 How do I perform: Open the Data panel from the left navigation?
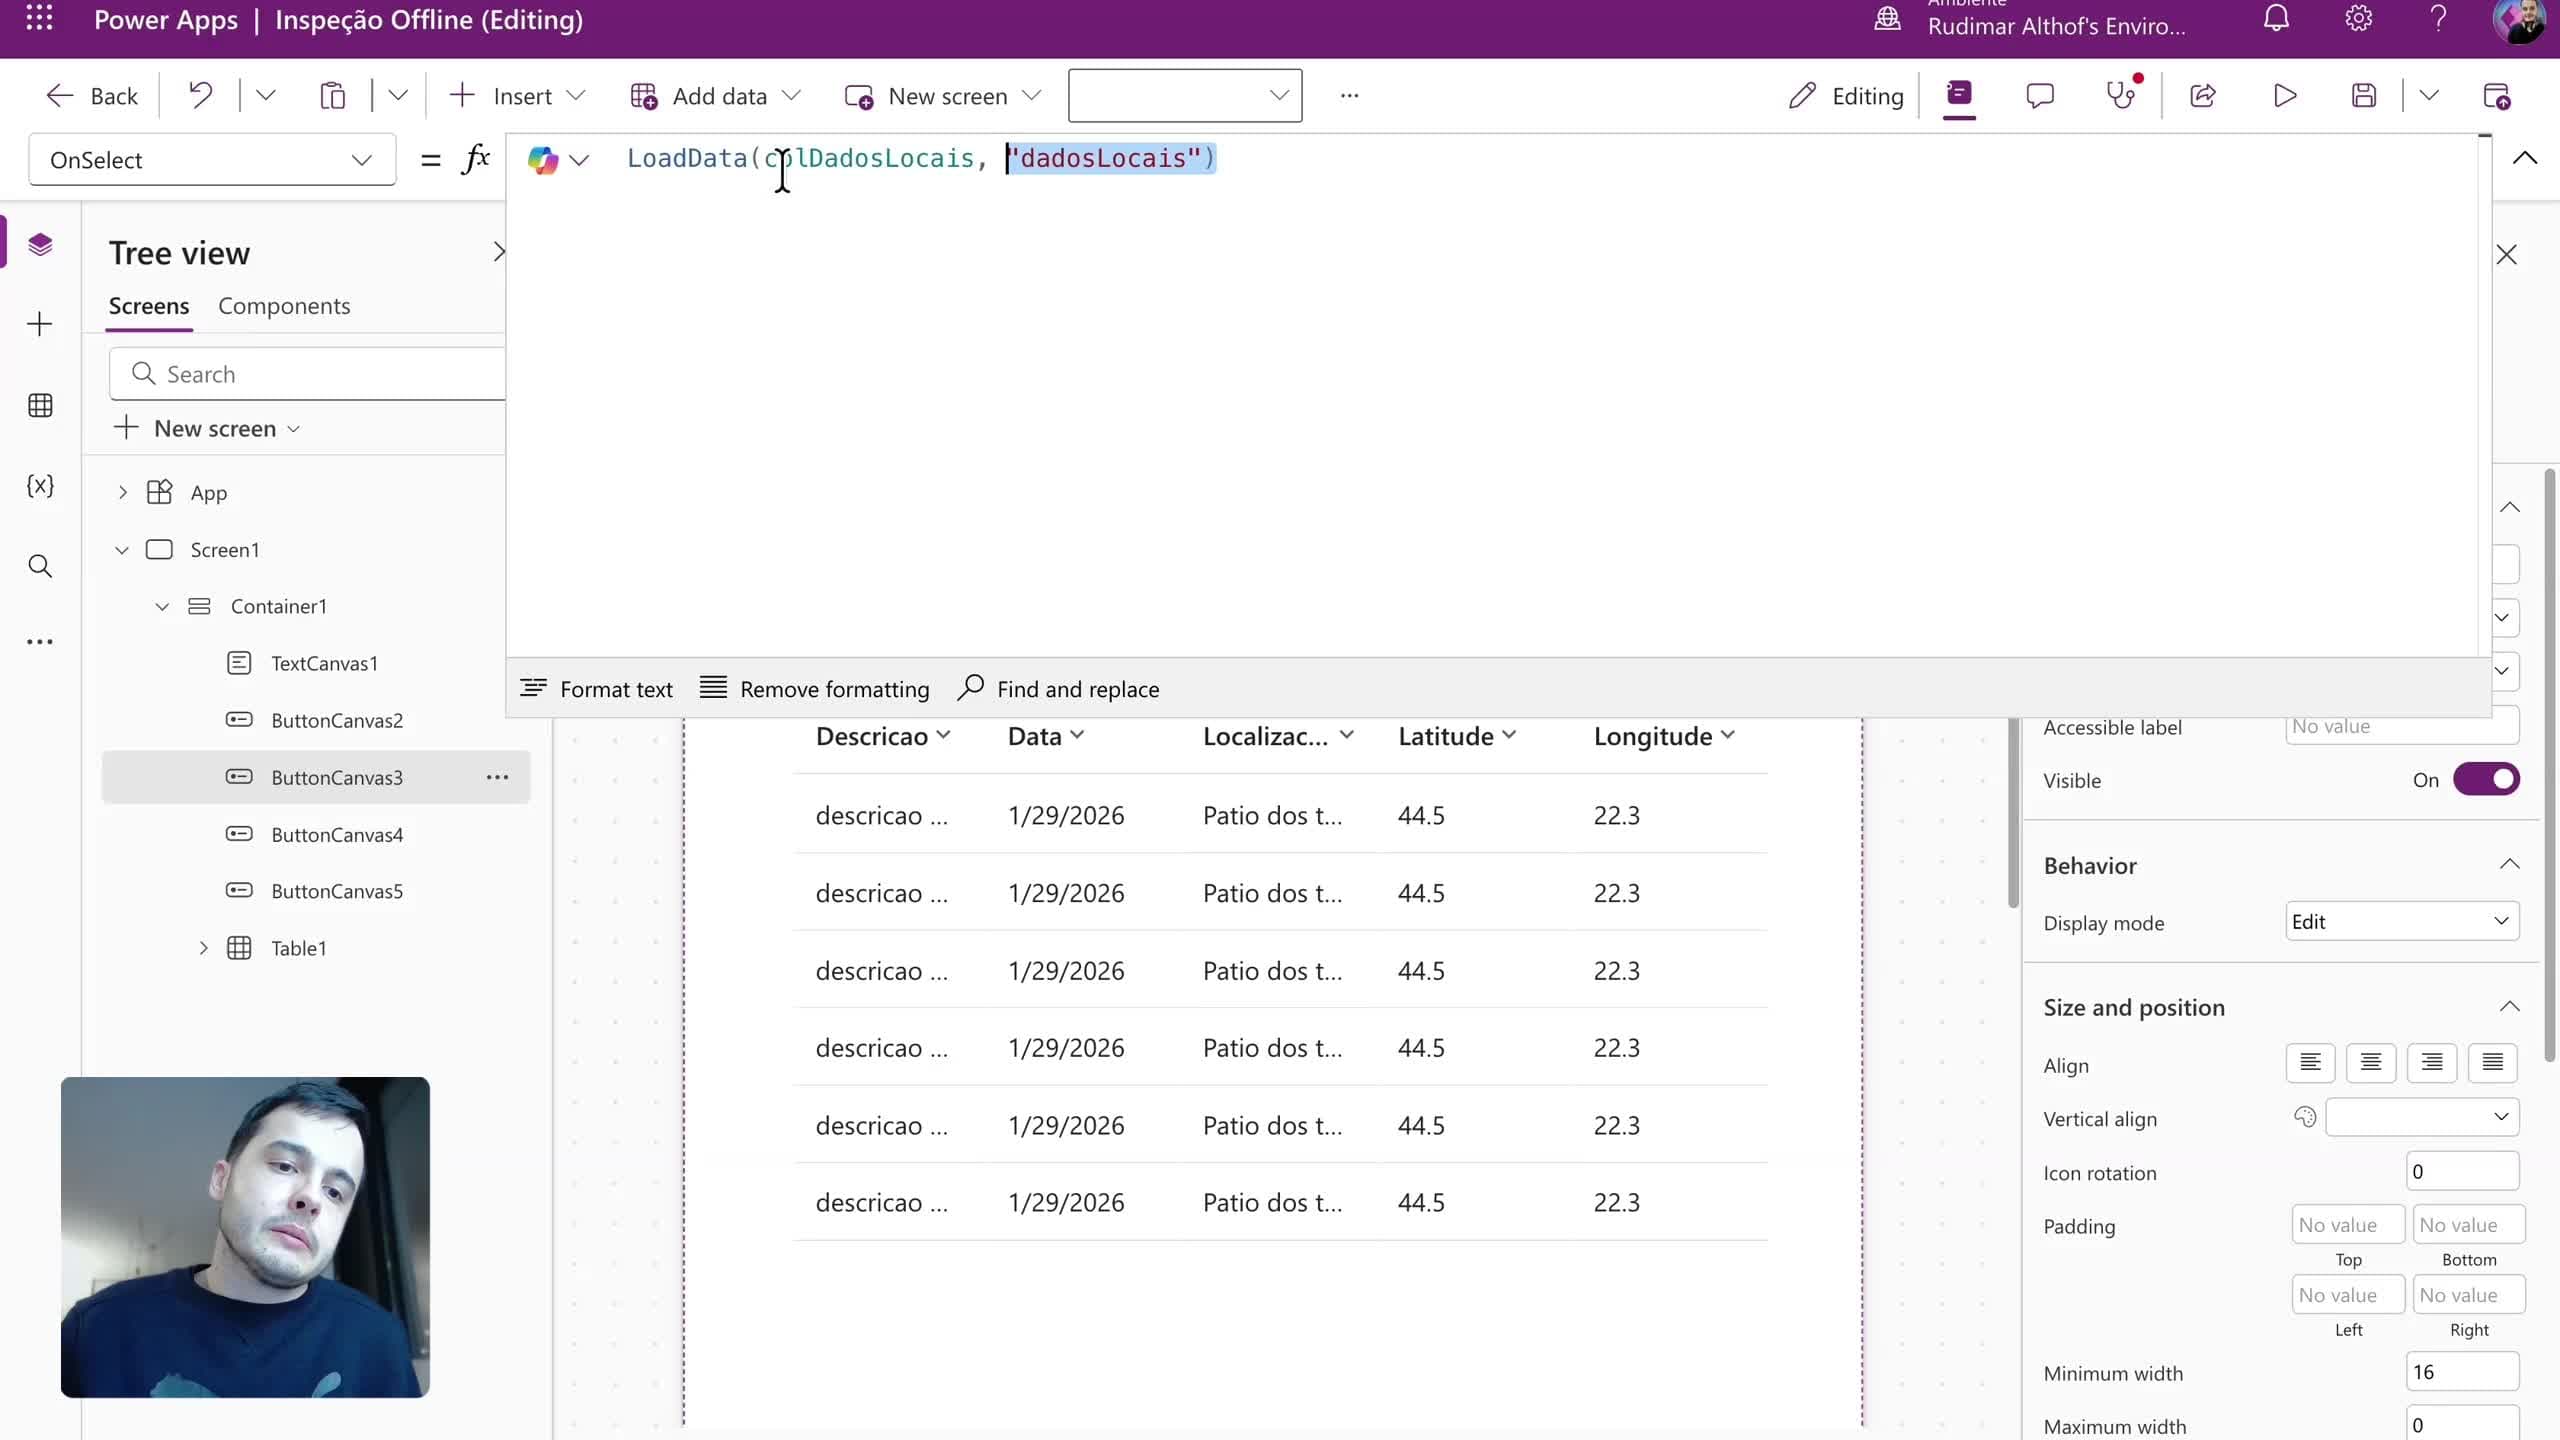click(40, 405)
